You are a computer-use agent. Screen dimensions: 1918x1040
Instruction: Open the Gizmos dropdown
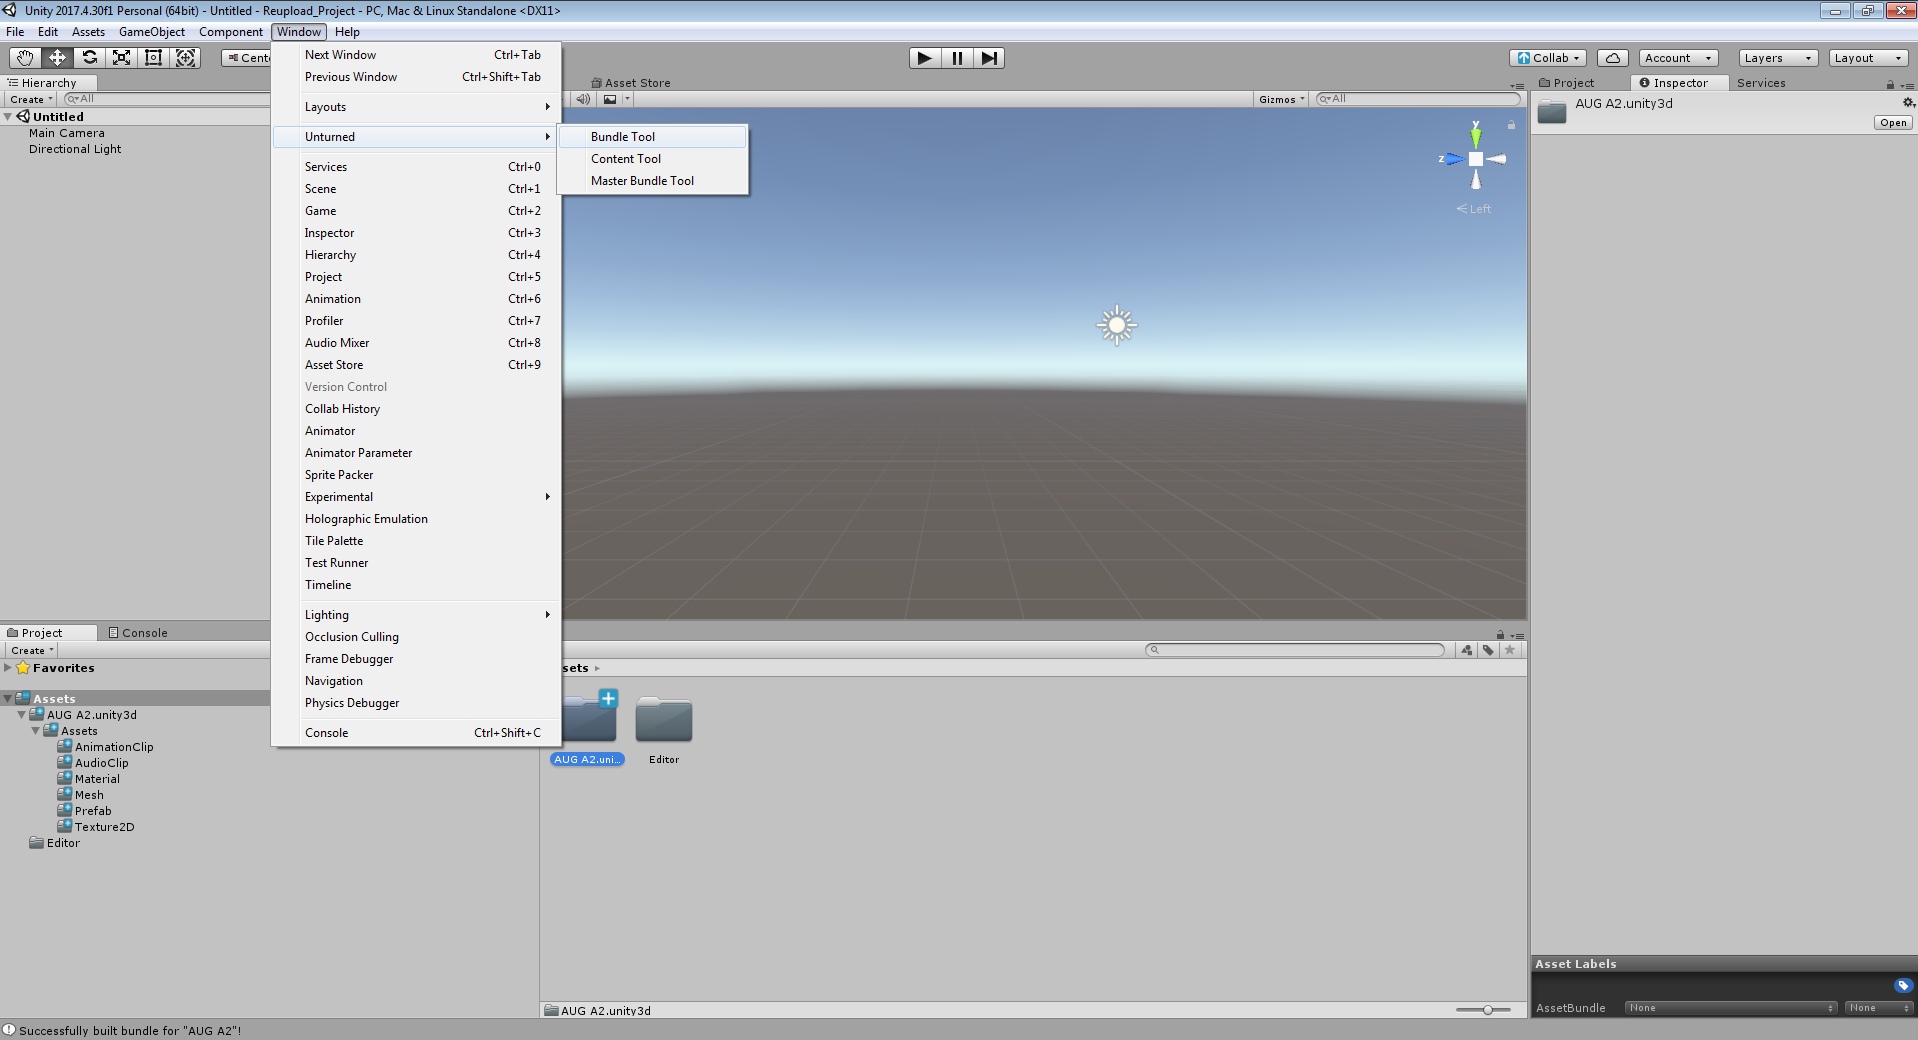(1281, 99)
